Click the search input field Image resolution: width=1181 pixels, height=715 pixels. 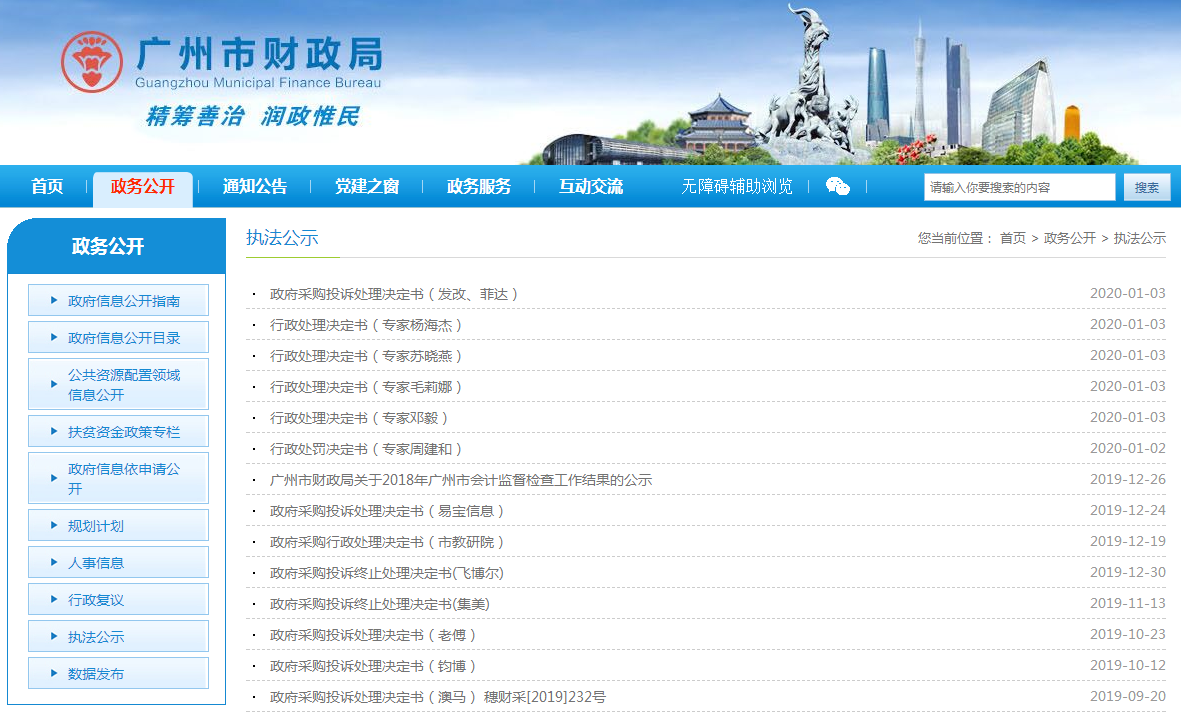click(1018, 187)
